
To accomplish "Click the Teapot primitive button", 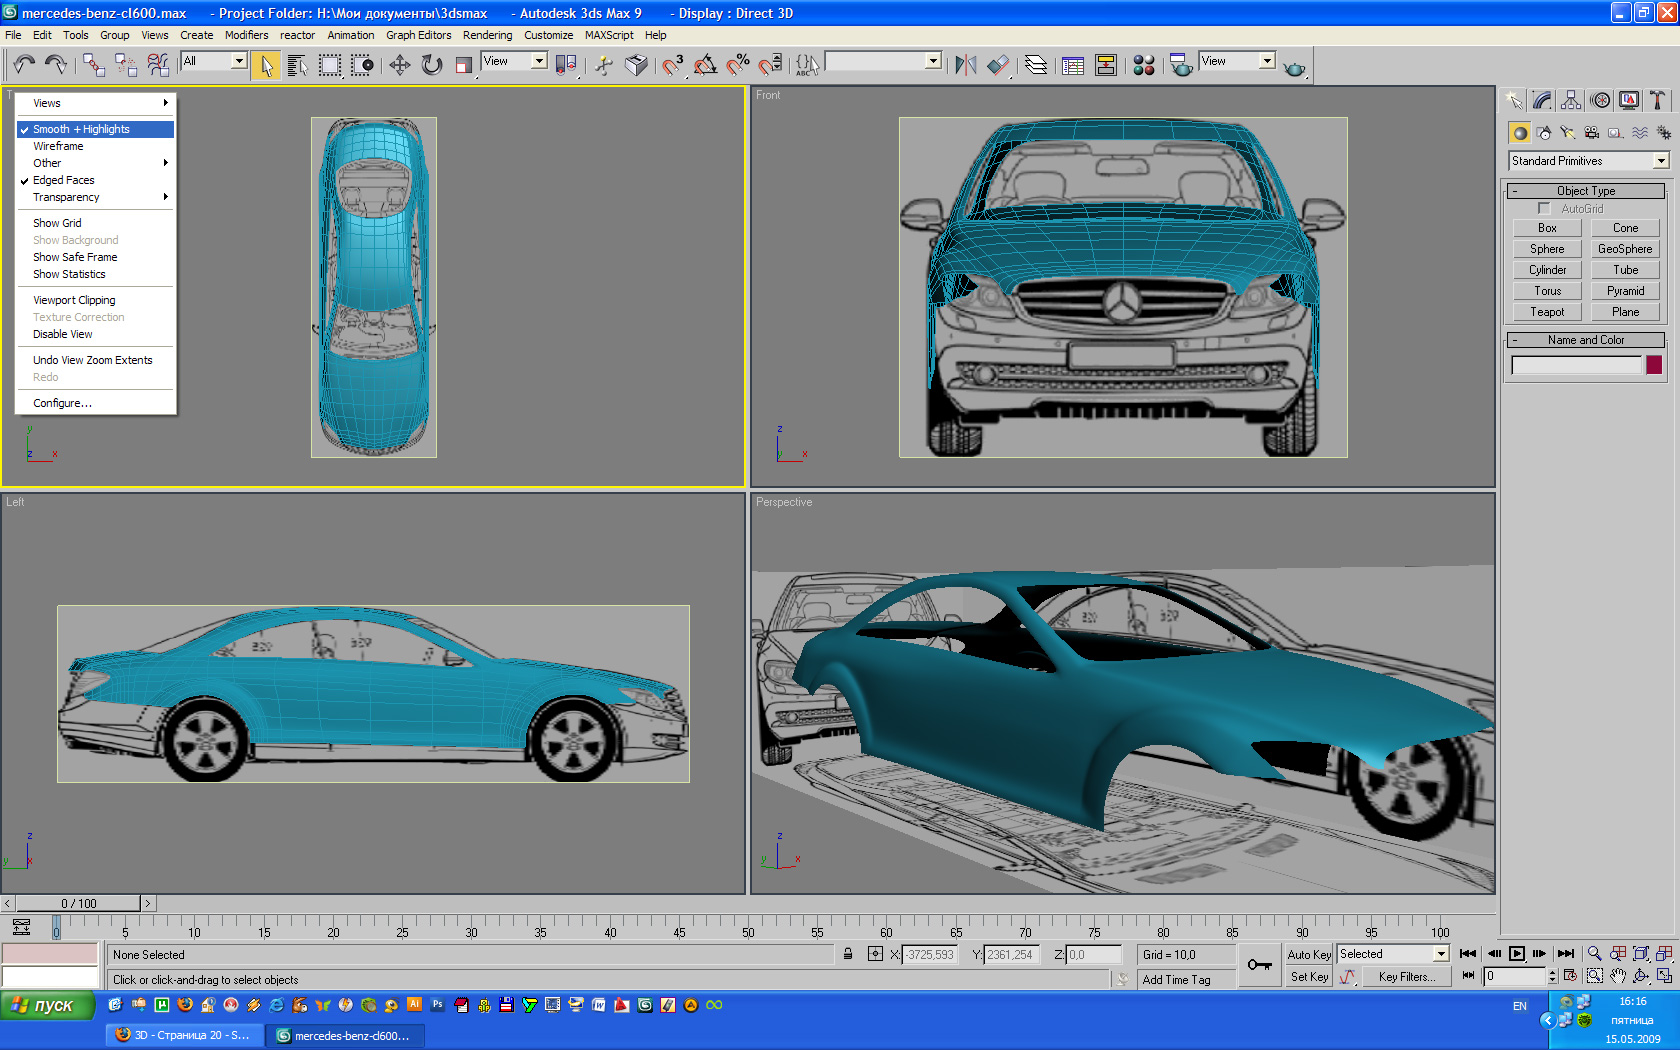I will (1547, 312).
